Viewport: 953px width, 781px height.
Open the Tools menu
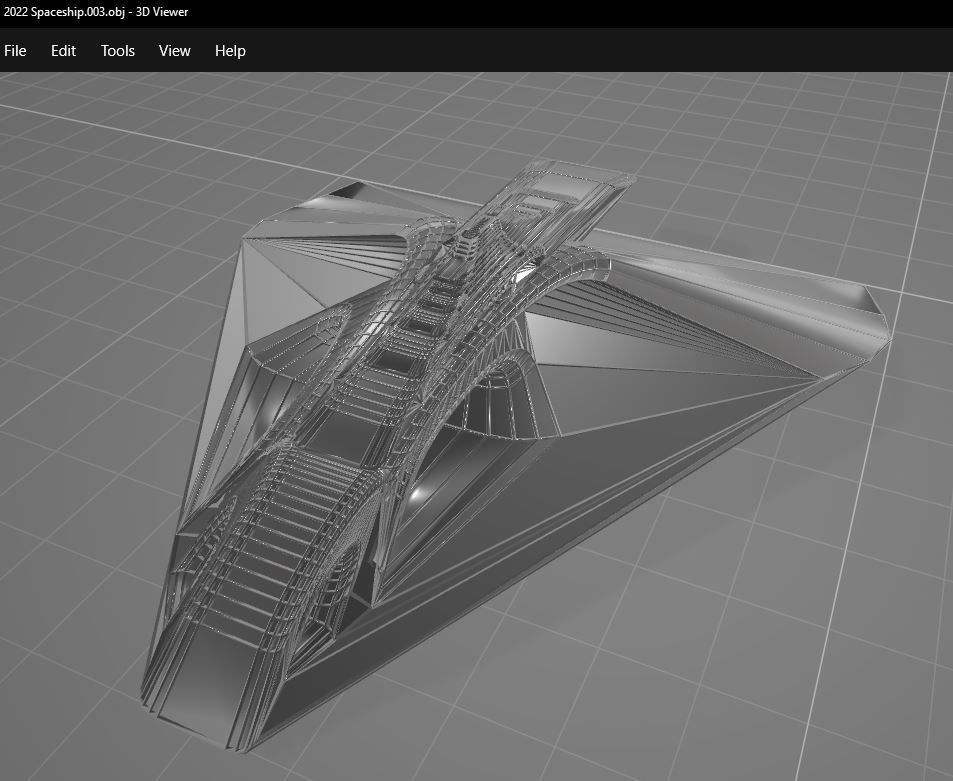click(118, 51)
